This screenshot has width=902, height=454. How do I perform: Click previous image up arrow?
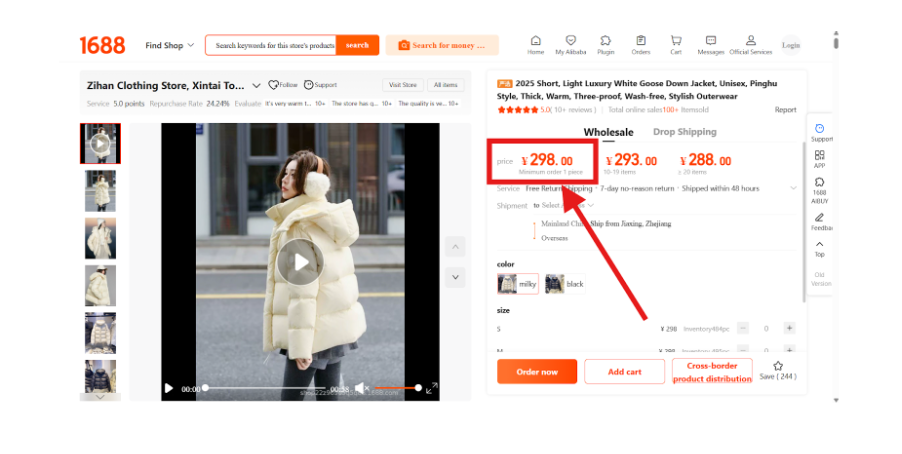pos(455,247)
